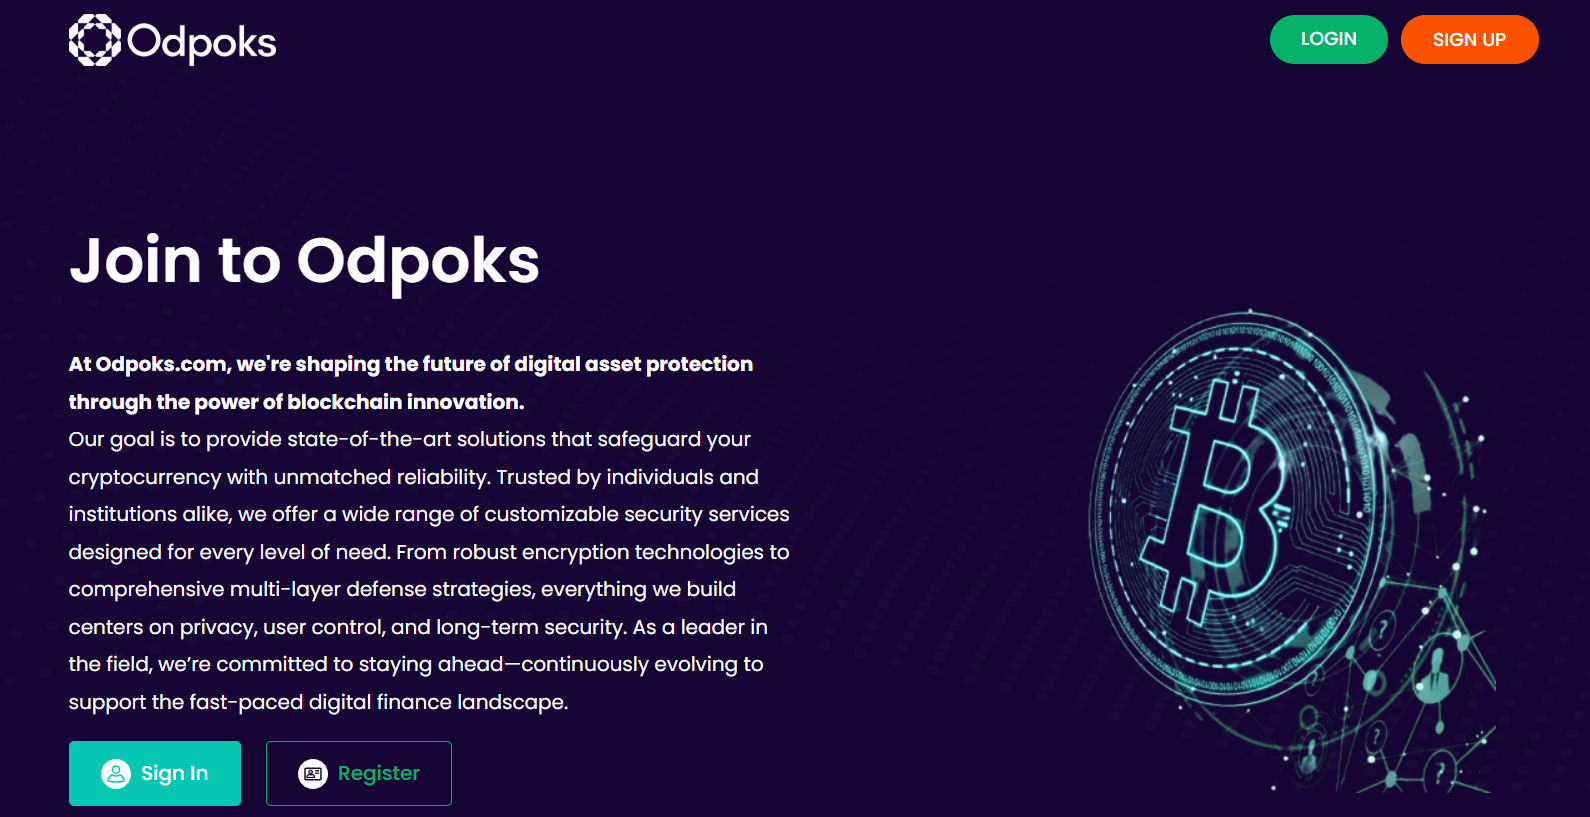Click the "support the fast-paced digital finance" line
The image size is (1590, 817).
tap(318, 702)
